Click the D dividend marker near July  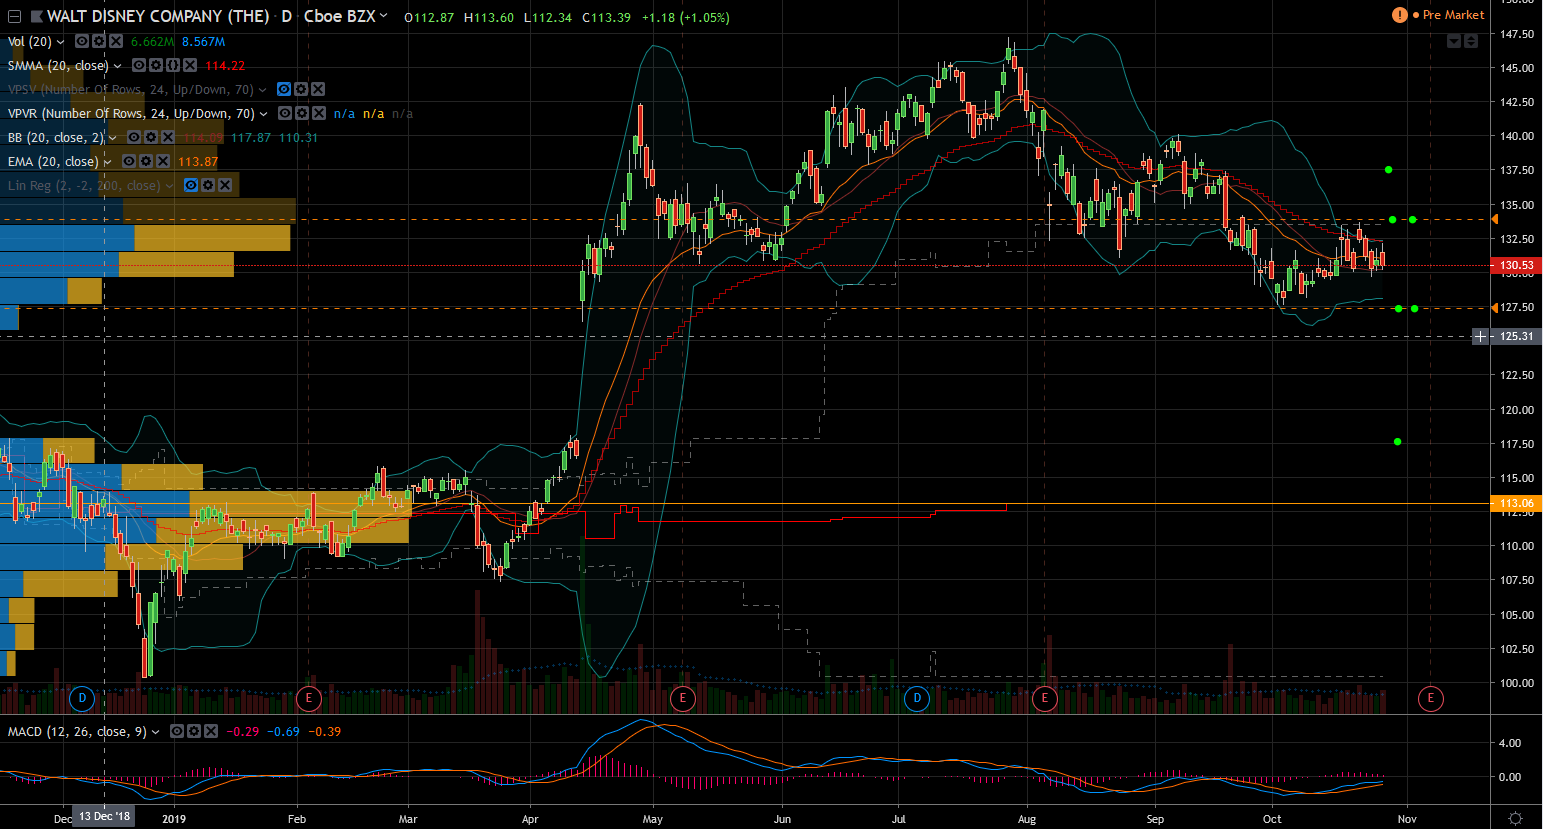pyautogui.click(x=917, y=698)
